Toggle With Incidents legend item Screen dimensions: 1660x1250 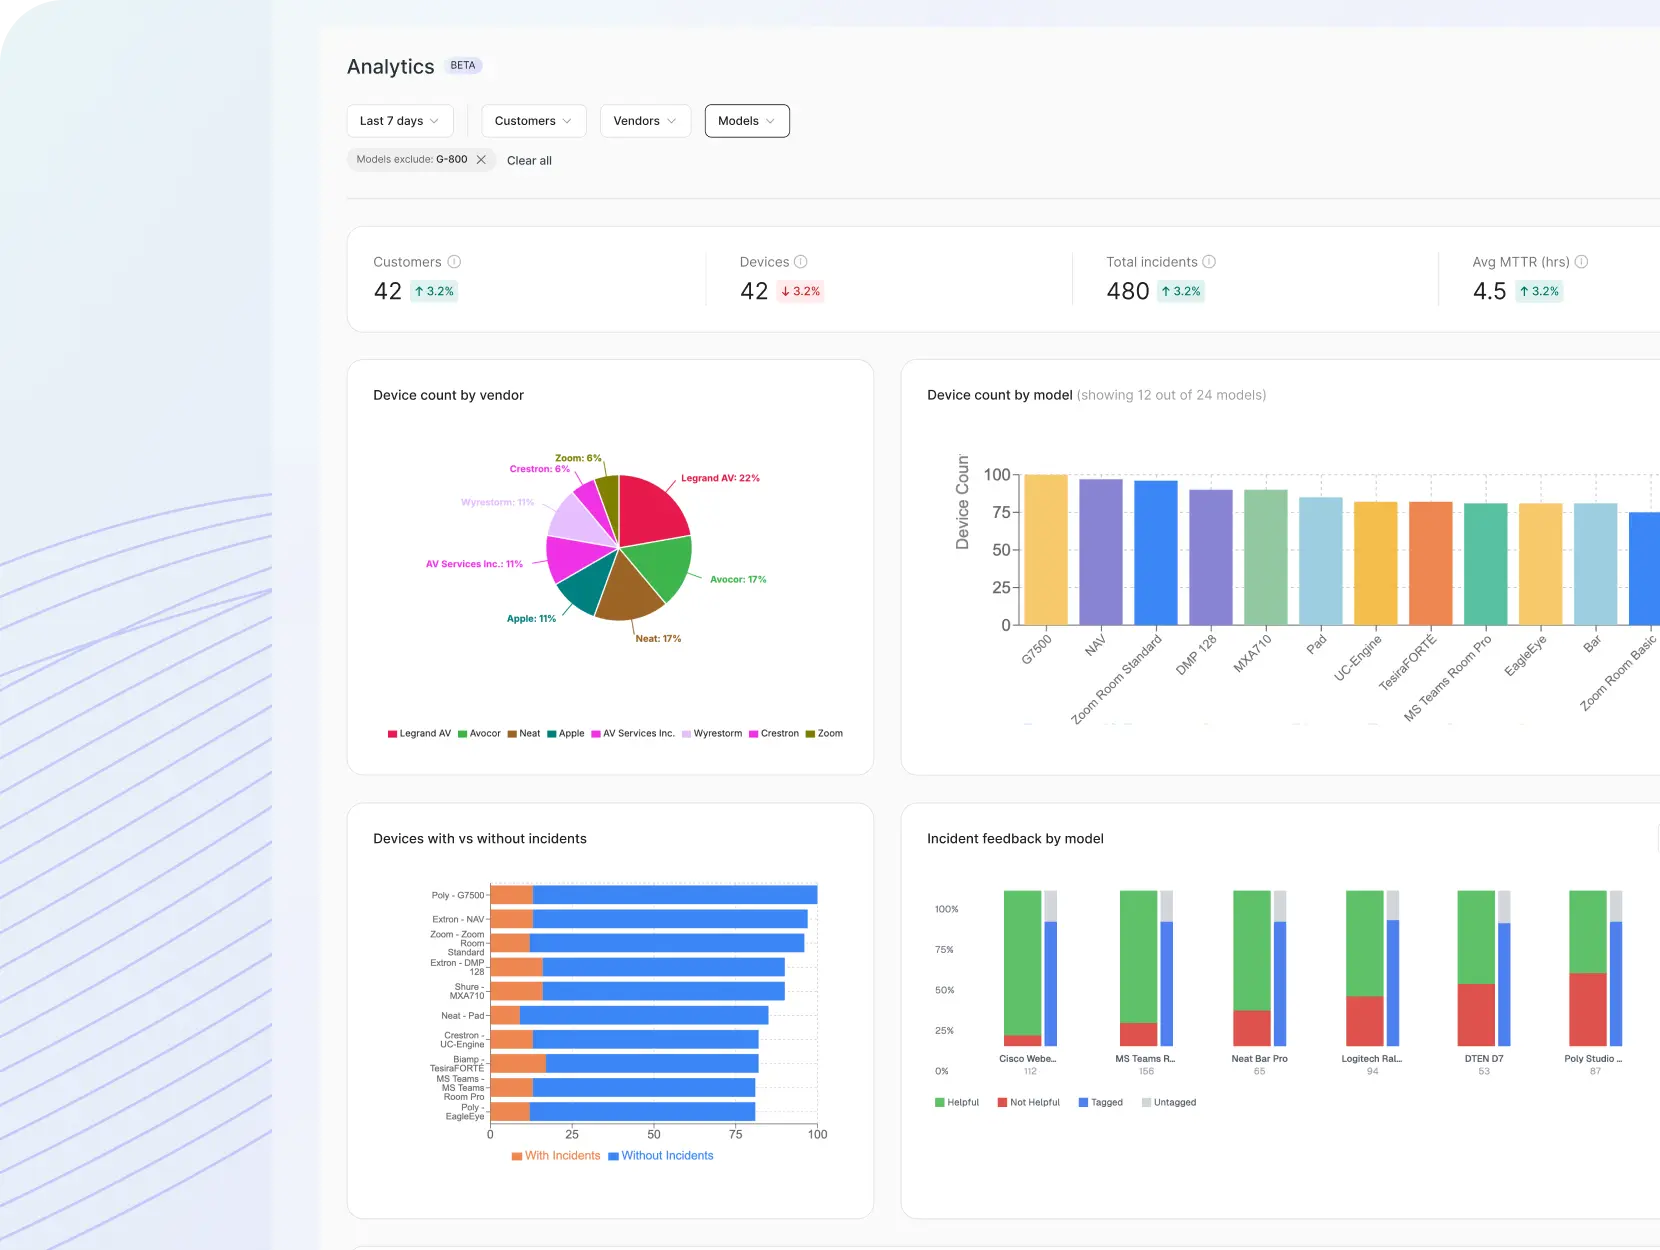tap(556, 1156)
